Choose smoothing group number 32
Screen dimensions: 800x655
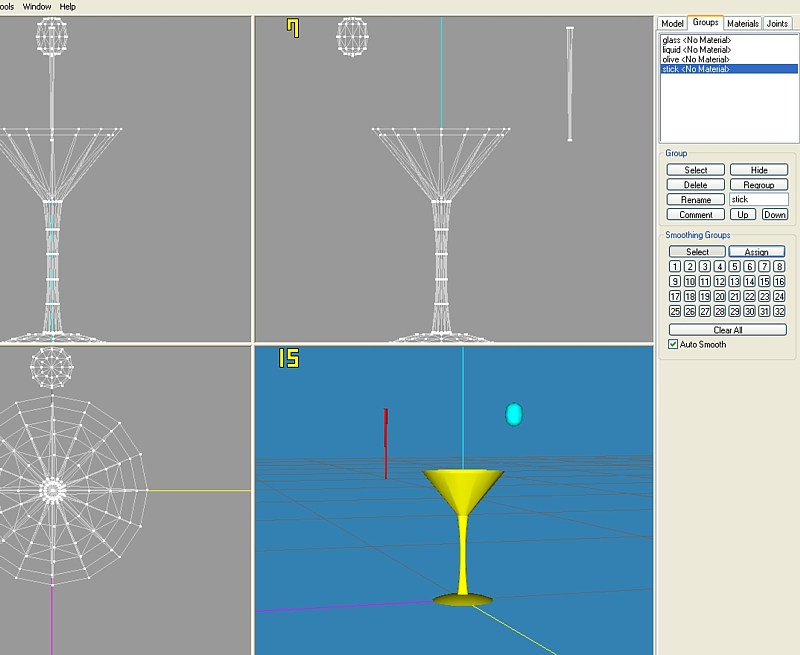(779, 312)
